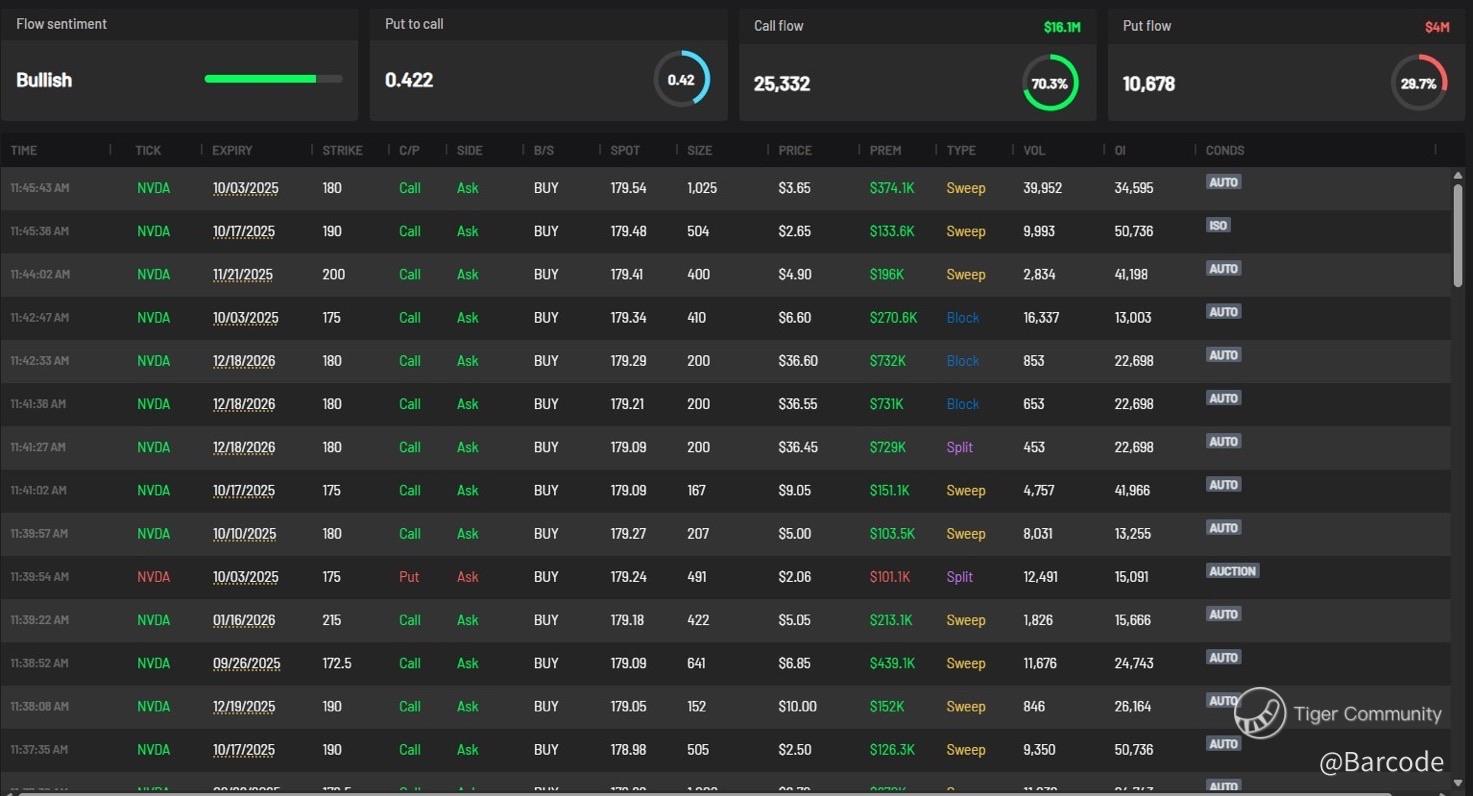This screenshot has height=796, width=1473.
Task: Select the 29.7% put flow ring gauge
Action: click(1419, 83)
